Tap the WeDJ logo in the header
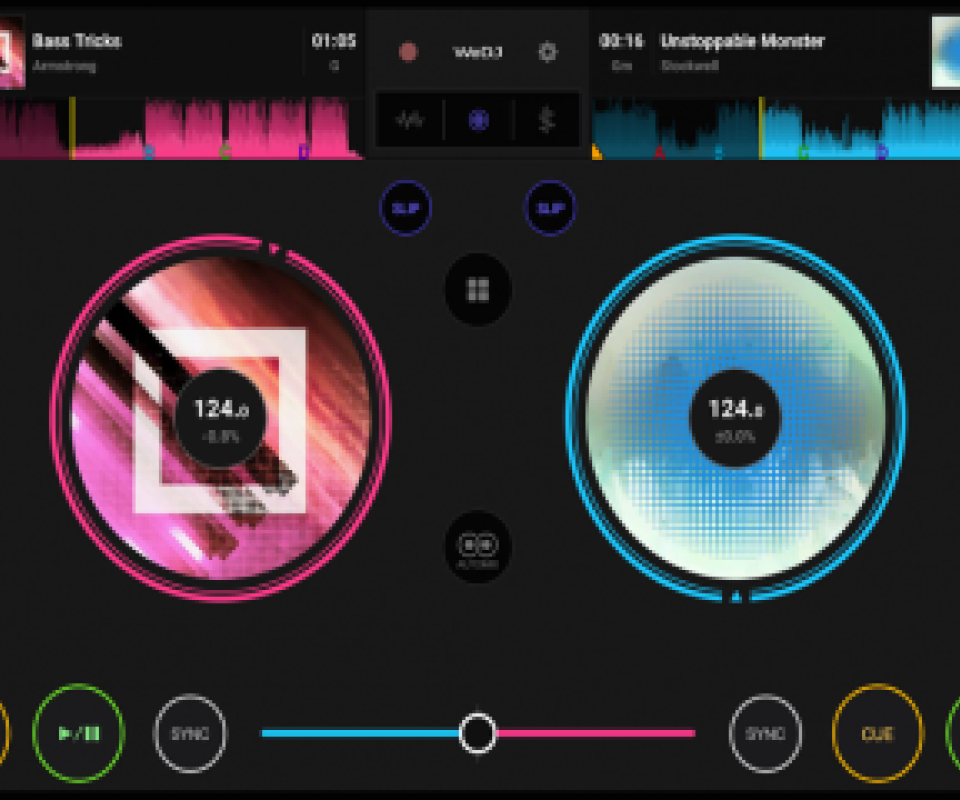Screen dimensions: 960x800 (478, 53)
